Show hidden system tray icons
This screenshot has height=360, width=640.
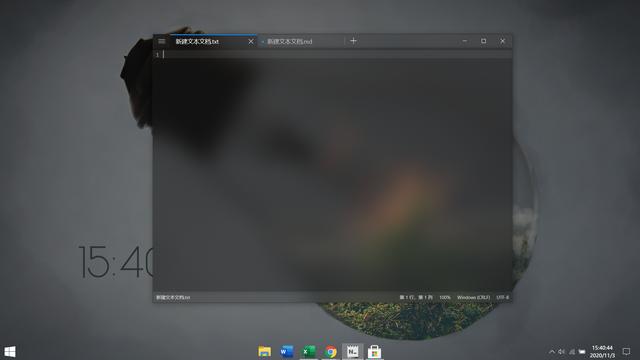pos(552,351)
